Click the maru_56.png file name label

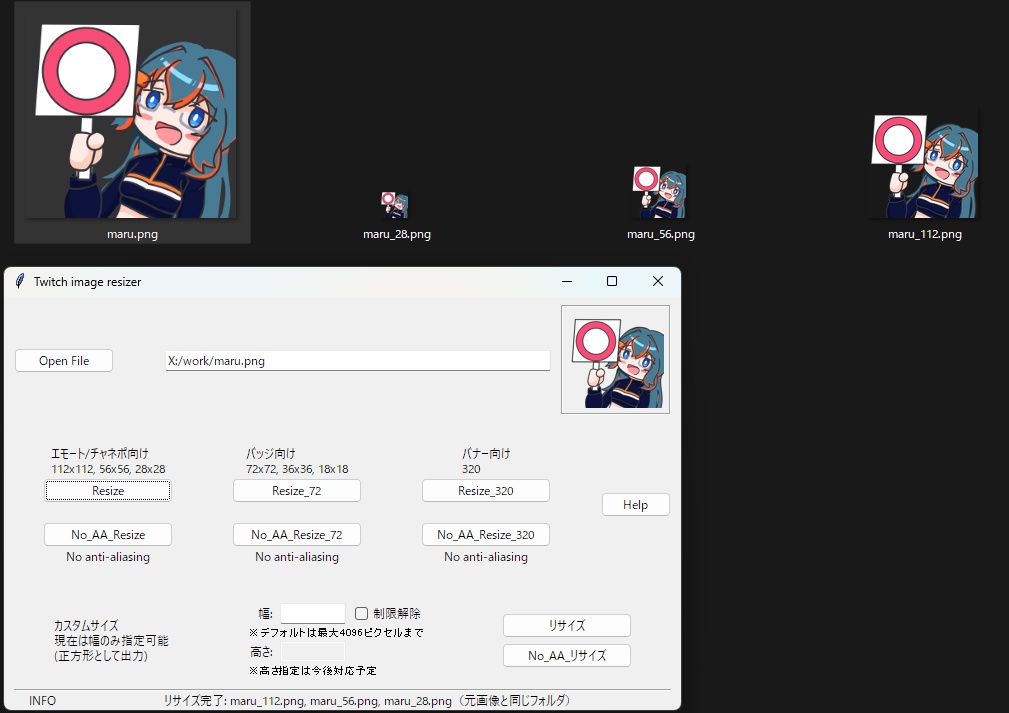[x=661, y=234]
